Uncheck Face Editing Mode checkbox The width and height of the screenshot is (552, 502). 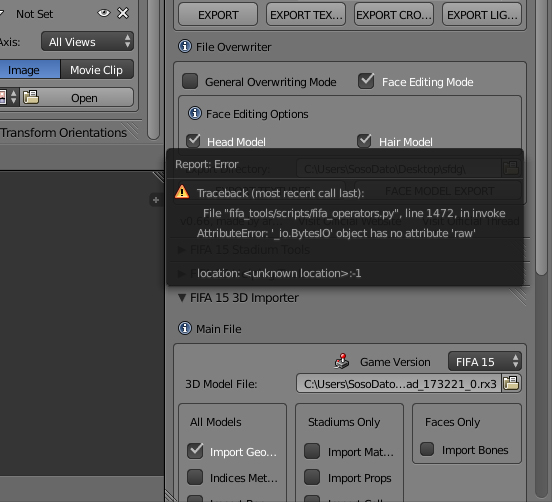366,81
